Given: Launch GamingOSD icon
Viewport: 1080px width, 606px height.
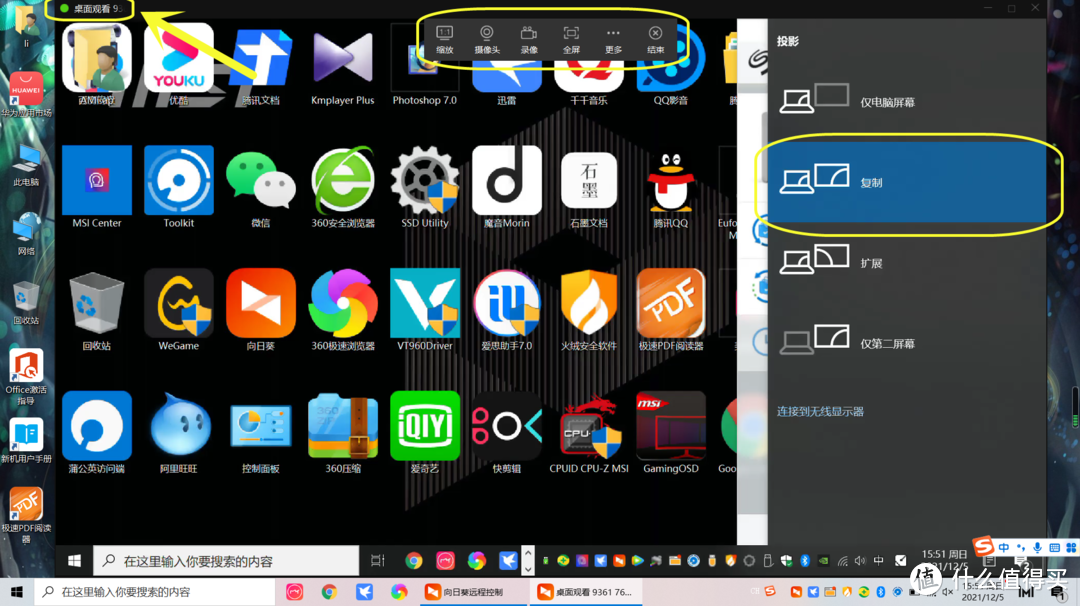Looking at the screenshot, I should 670,432.
